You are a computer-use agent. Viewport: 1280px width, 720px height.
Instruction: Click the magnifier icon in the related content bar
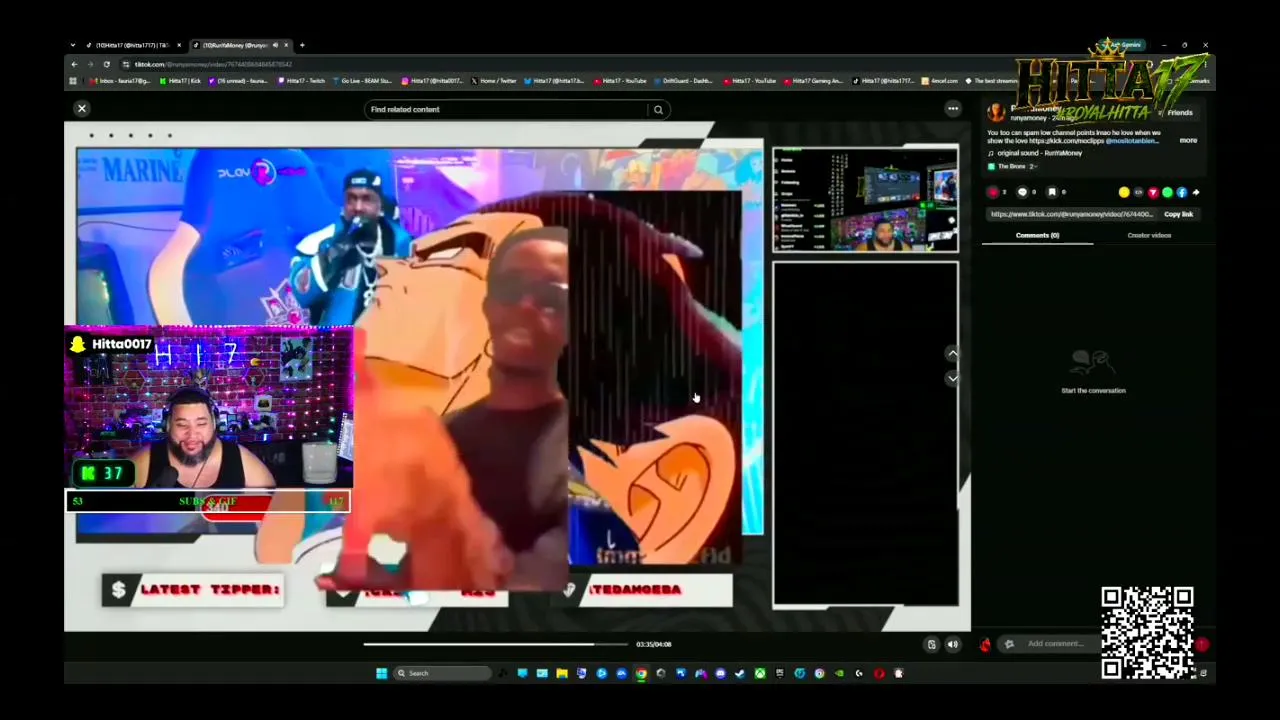point(658,110)
